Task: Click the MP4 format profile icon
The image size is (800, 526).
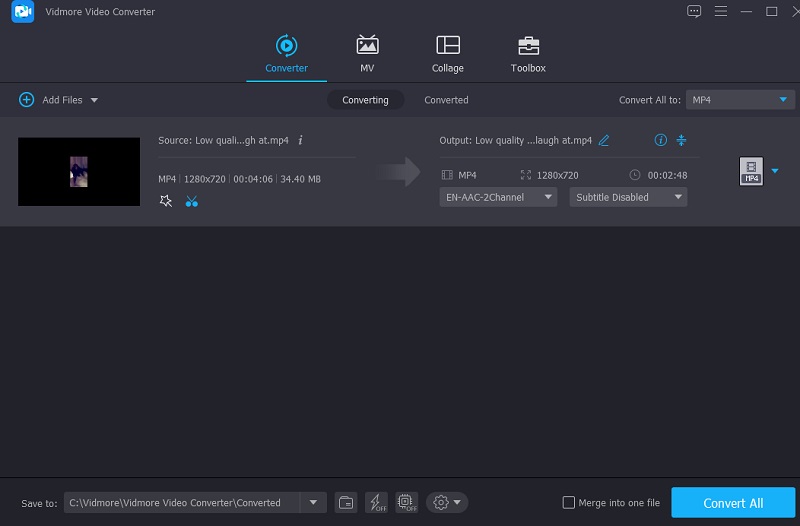Action: tap(751, 171)
